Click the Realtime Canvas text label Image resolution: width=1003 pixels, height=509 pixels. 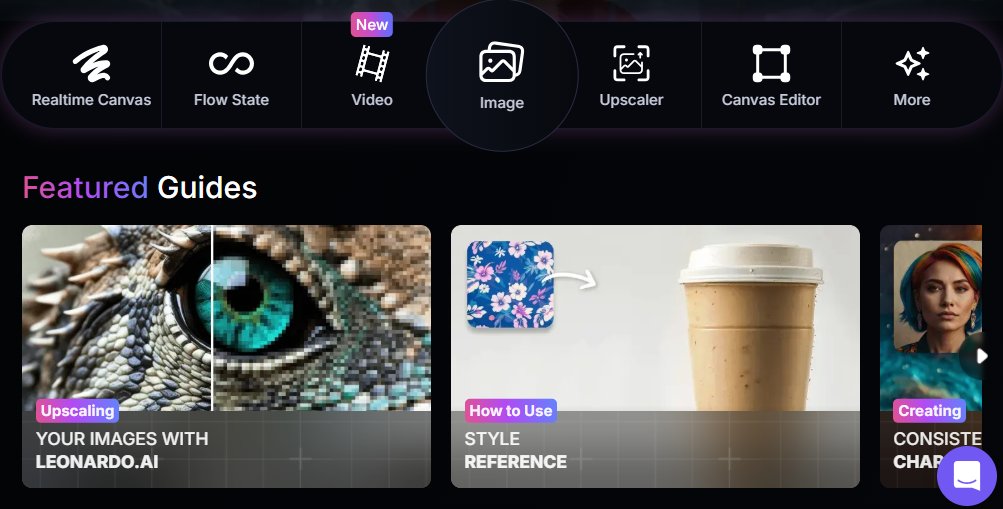click(x=91, y=100)
